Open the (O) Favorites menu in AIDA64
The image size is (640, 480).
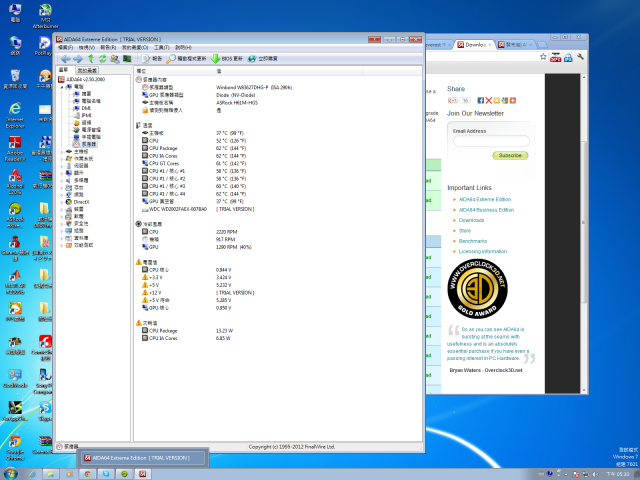click(x=135, y=48)
